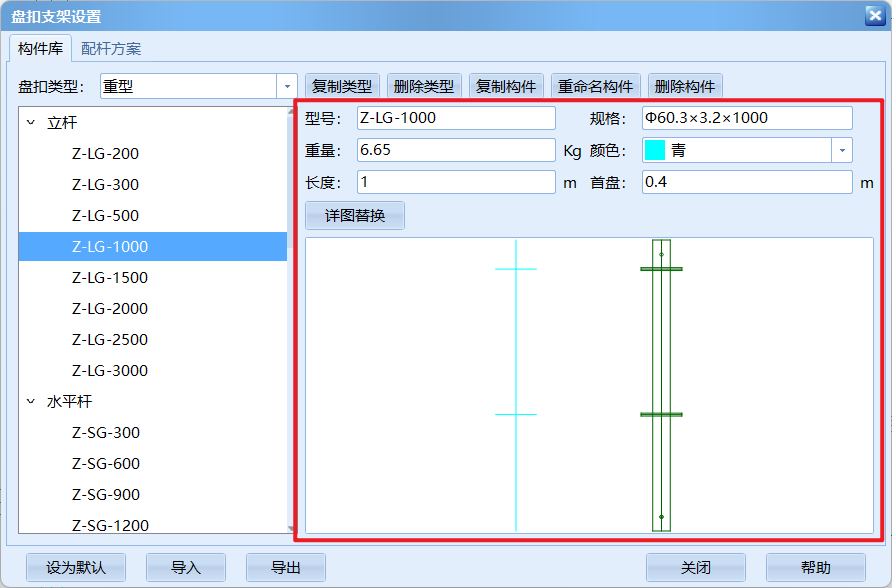This screenshot has height=588, width=892.
Task: Click the 删除构件 button
Action: [684, 85]
